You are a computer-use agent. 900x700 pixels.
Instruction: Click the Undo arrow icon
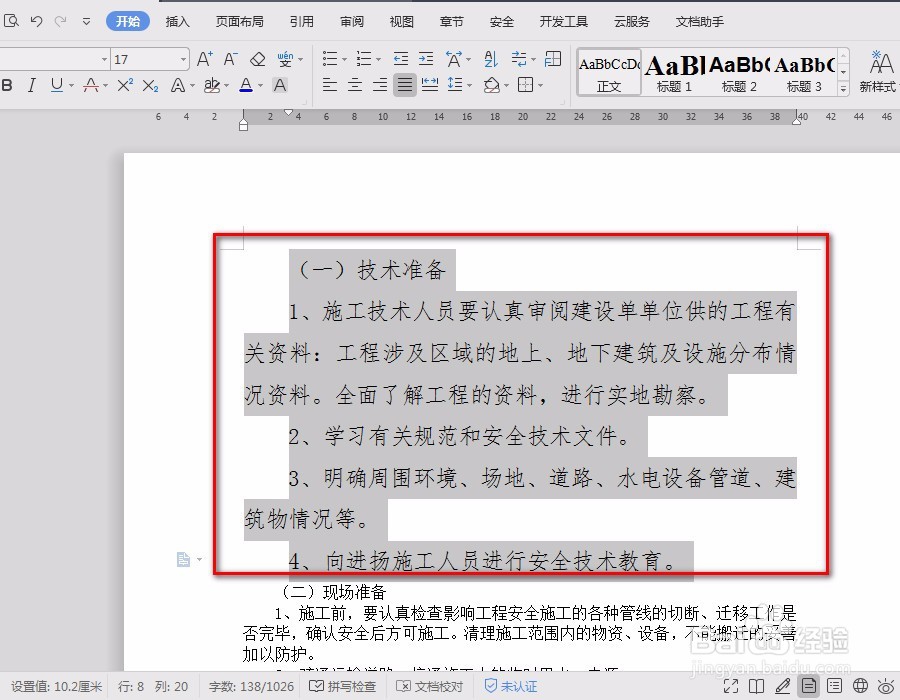36,21
